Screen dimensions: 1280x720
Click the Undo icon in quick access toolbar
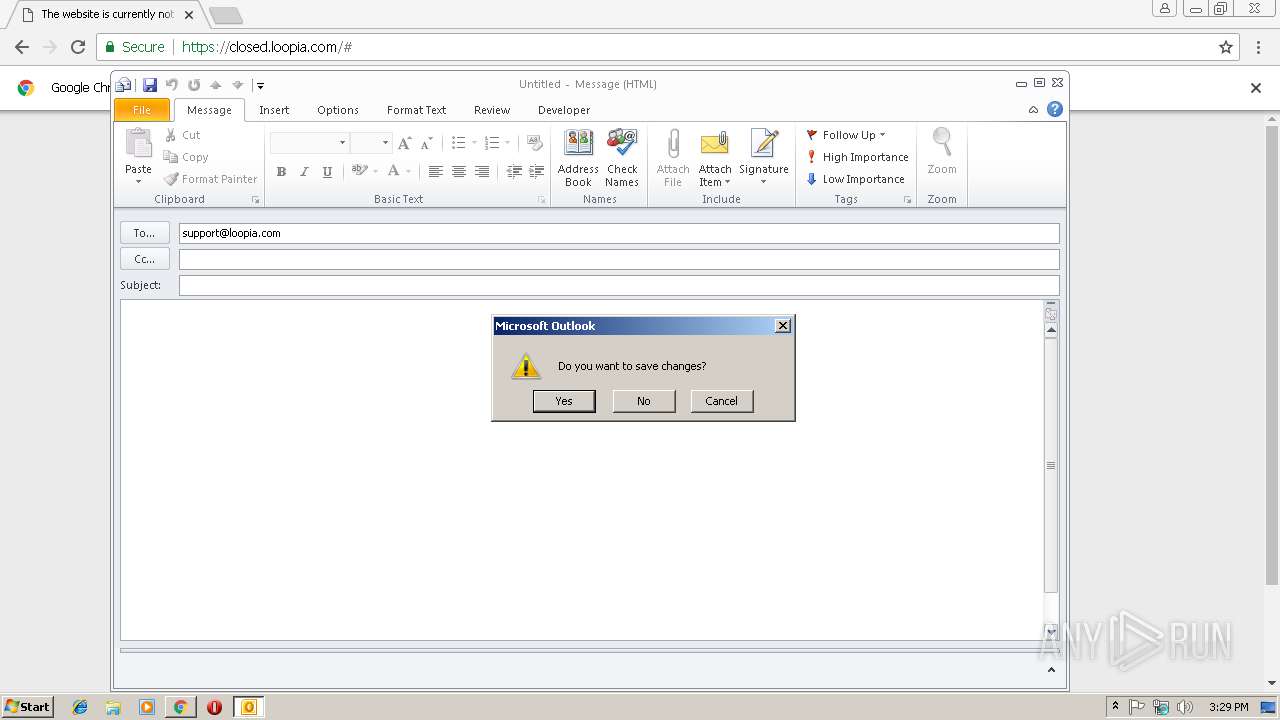click(x=172, y=85)
